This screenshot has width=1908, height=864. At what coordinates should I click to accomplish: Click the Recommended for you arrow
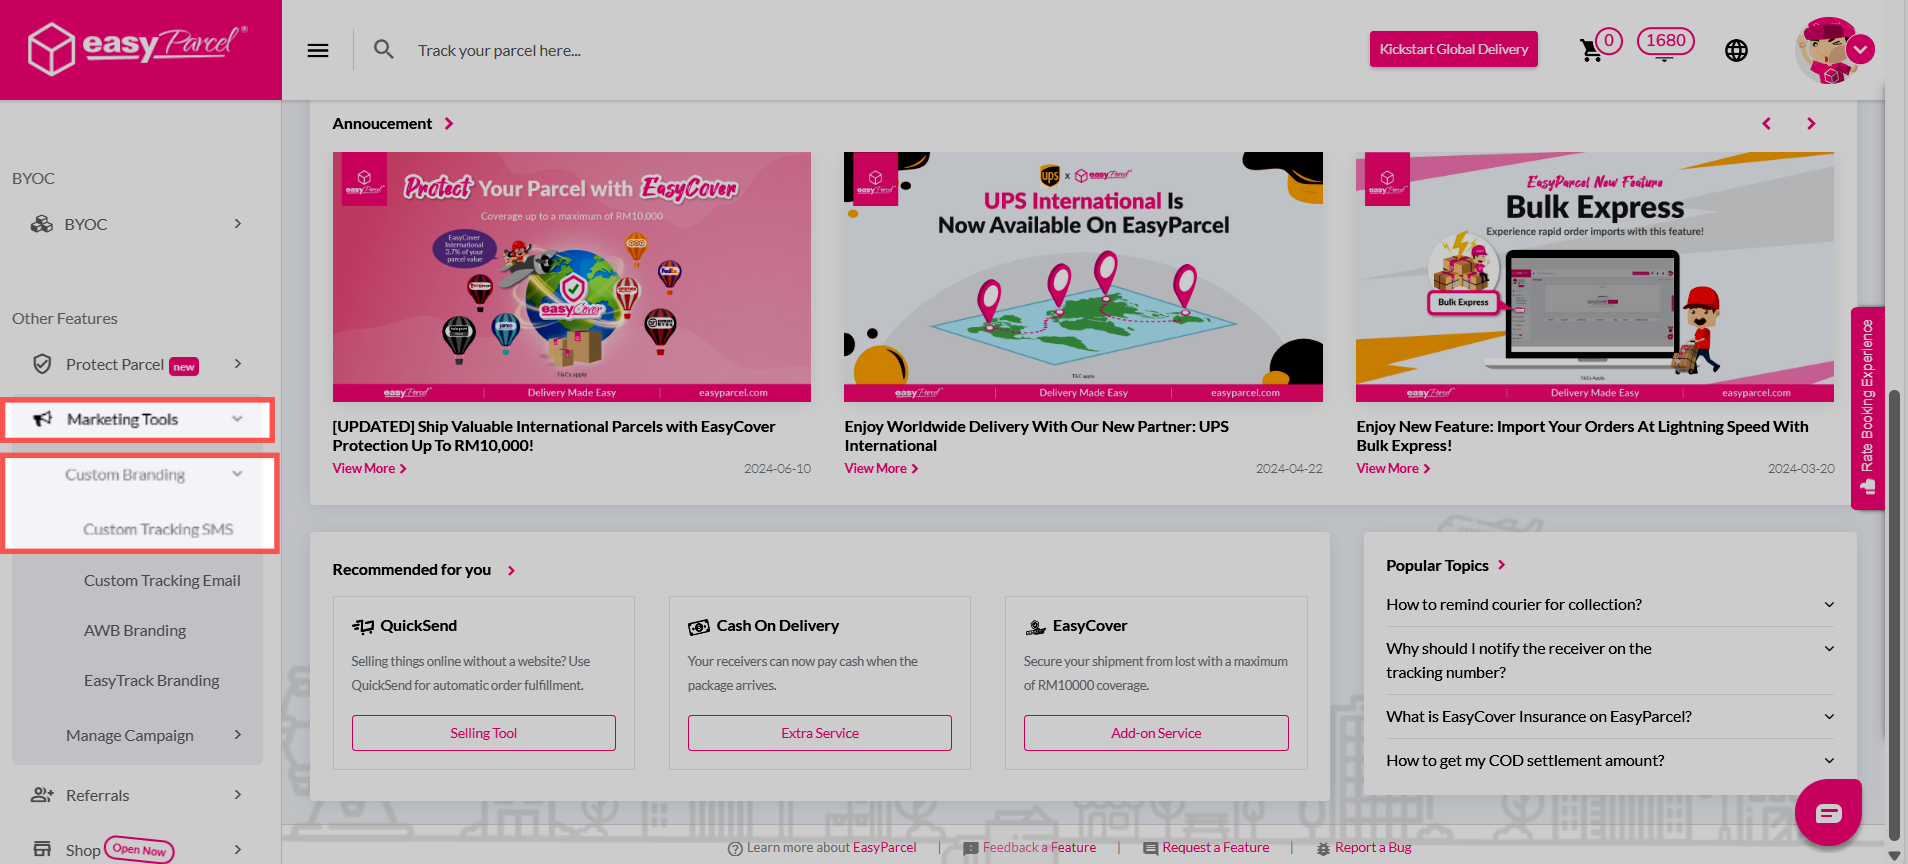point(511,570)
